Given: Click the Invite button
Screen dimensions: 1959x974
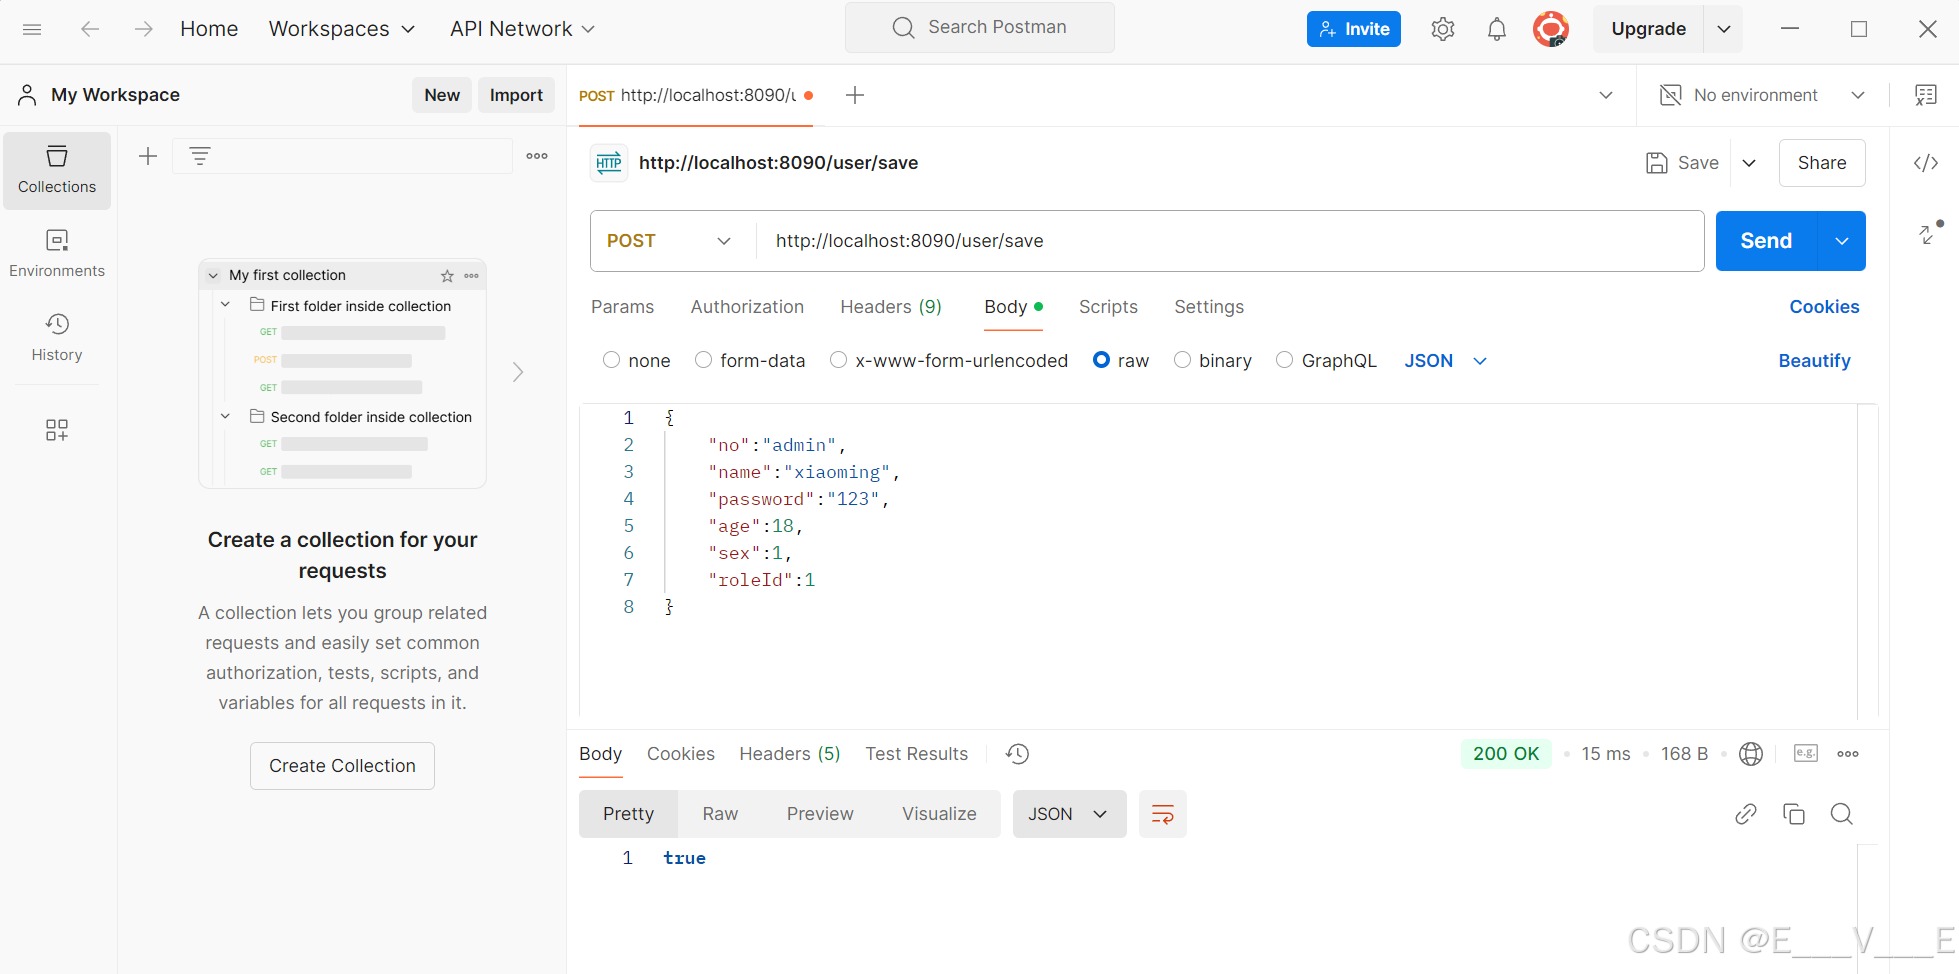Looking at the screenshot, I should coord(1354,29).
